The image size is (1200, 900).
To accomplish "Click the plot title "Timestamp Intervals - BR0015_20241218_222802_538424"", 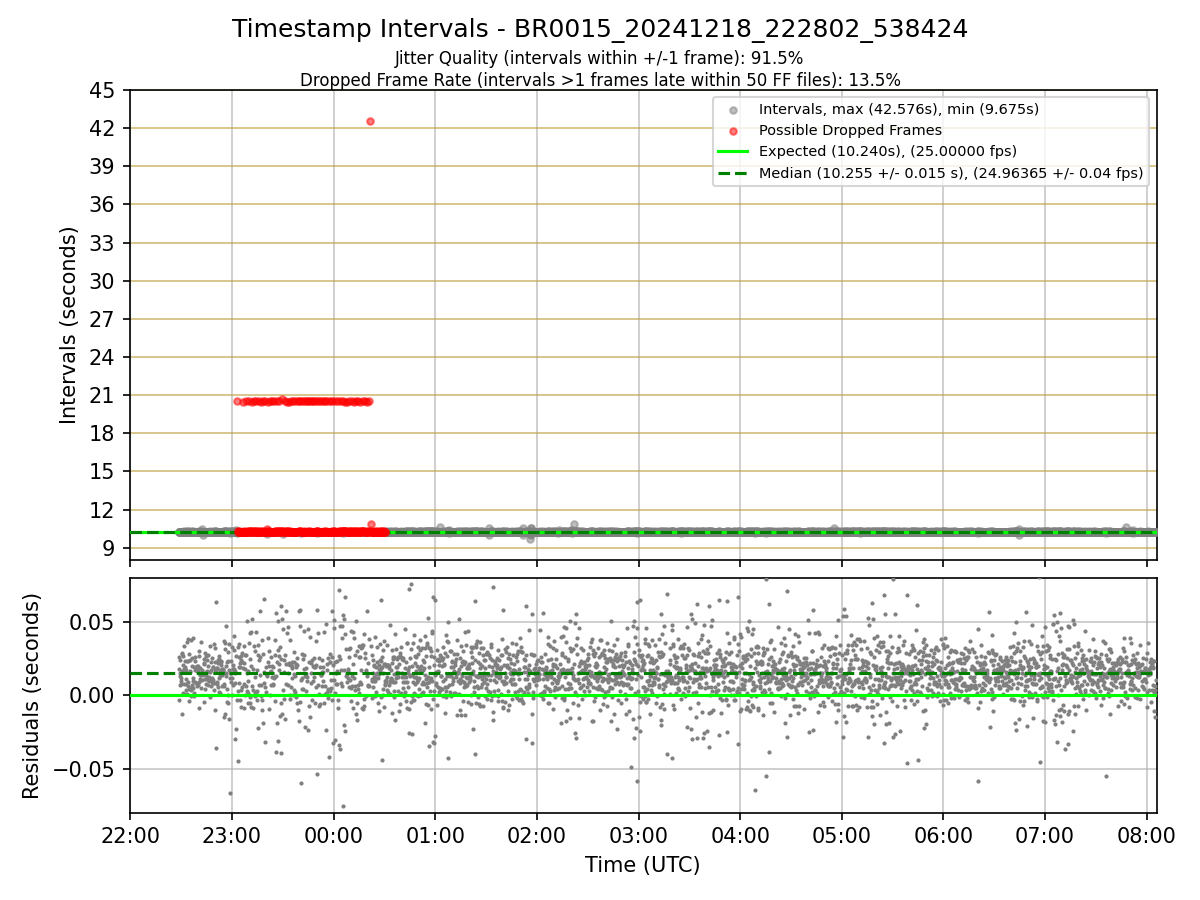I will coord(600,29).
